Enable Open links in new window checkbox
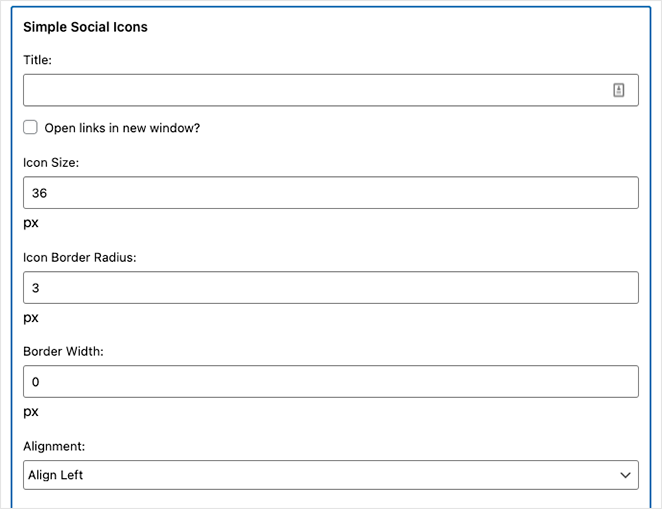Screen dimensions: 662x509 pos(30,127)
